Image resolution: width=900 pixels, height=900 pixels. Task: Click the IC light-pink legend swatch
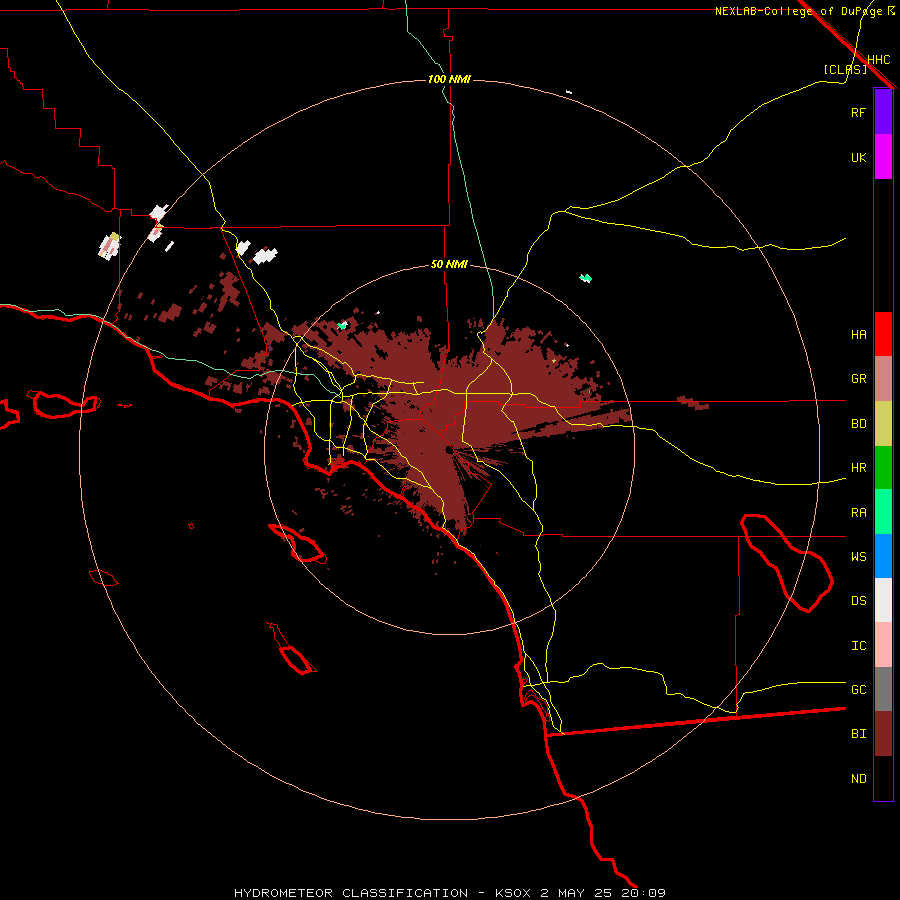(x=883, y=645)
